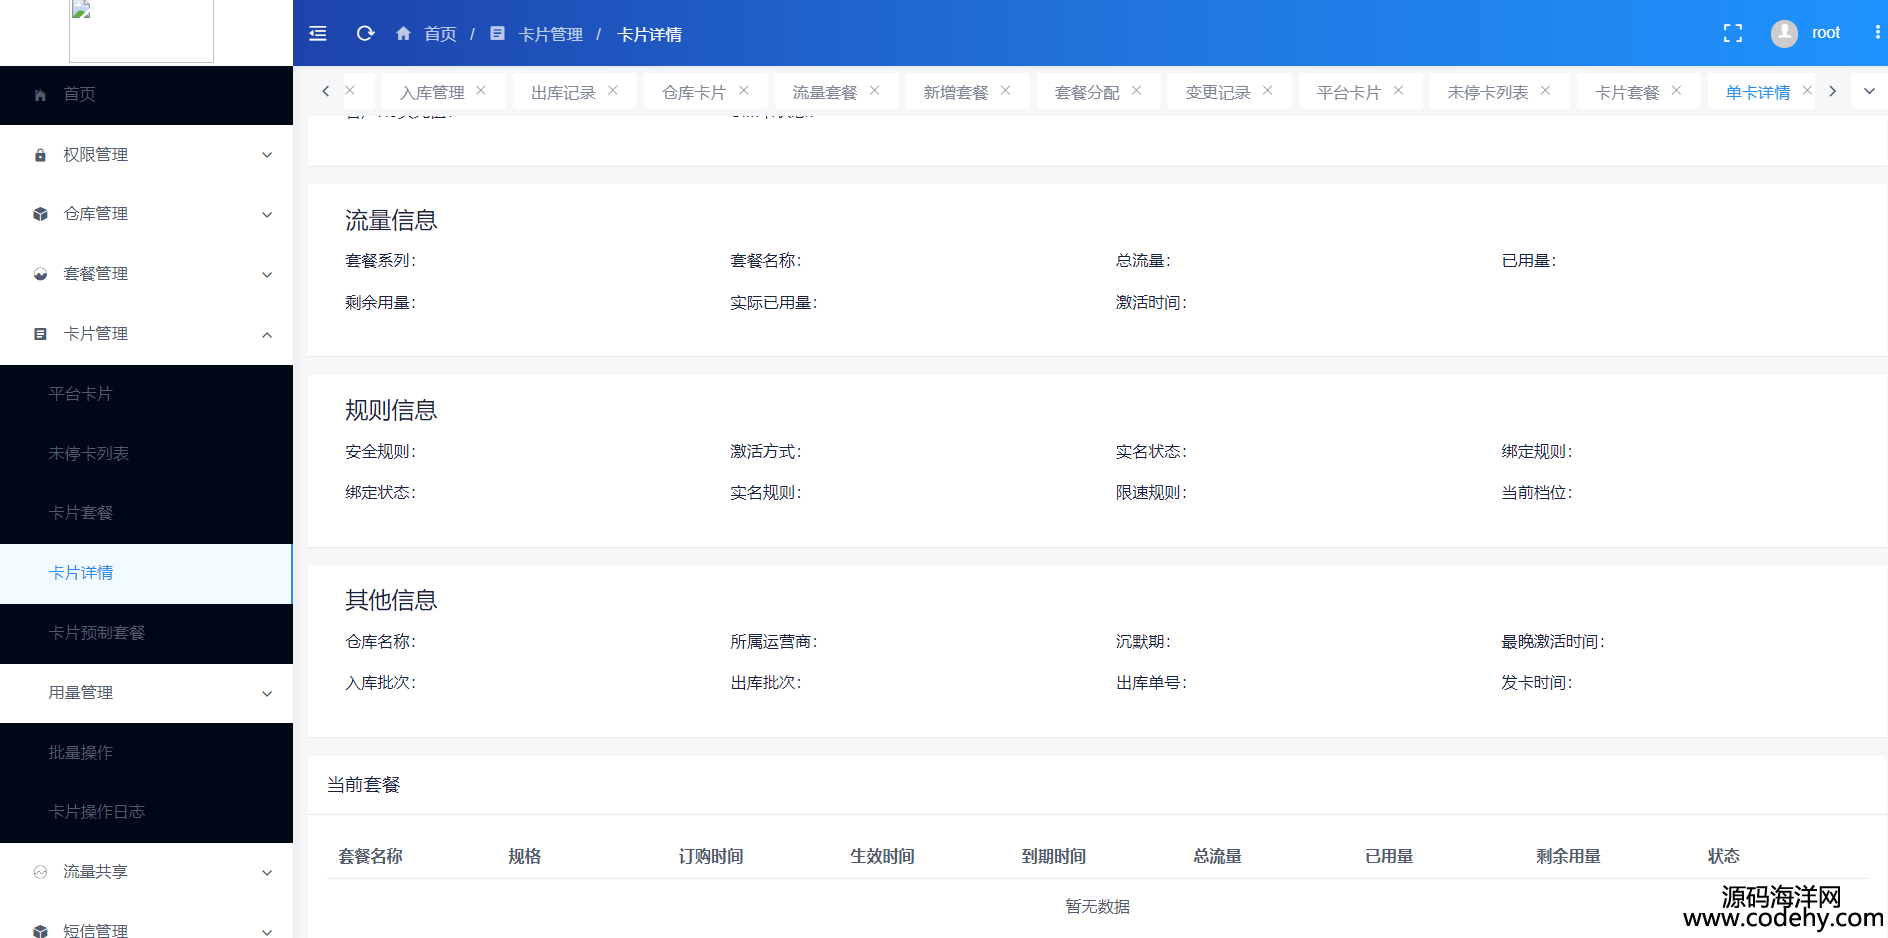
Task: Click the box icon beside 仓库管理
Action: tap(40, 214)
